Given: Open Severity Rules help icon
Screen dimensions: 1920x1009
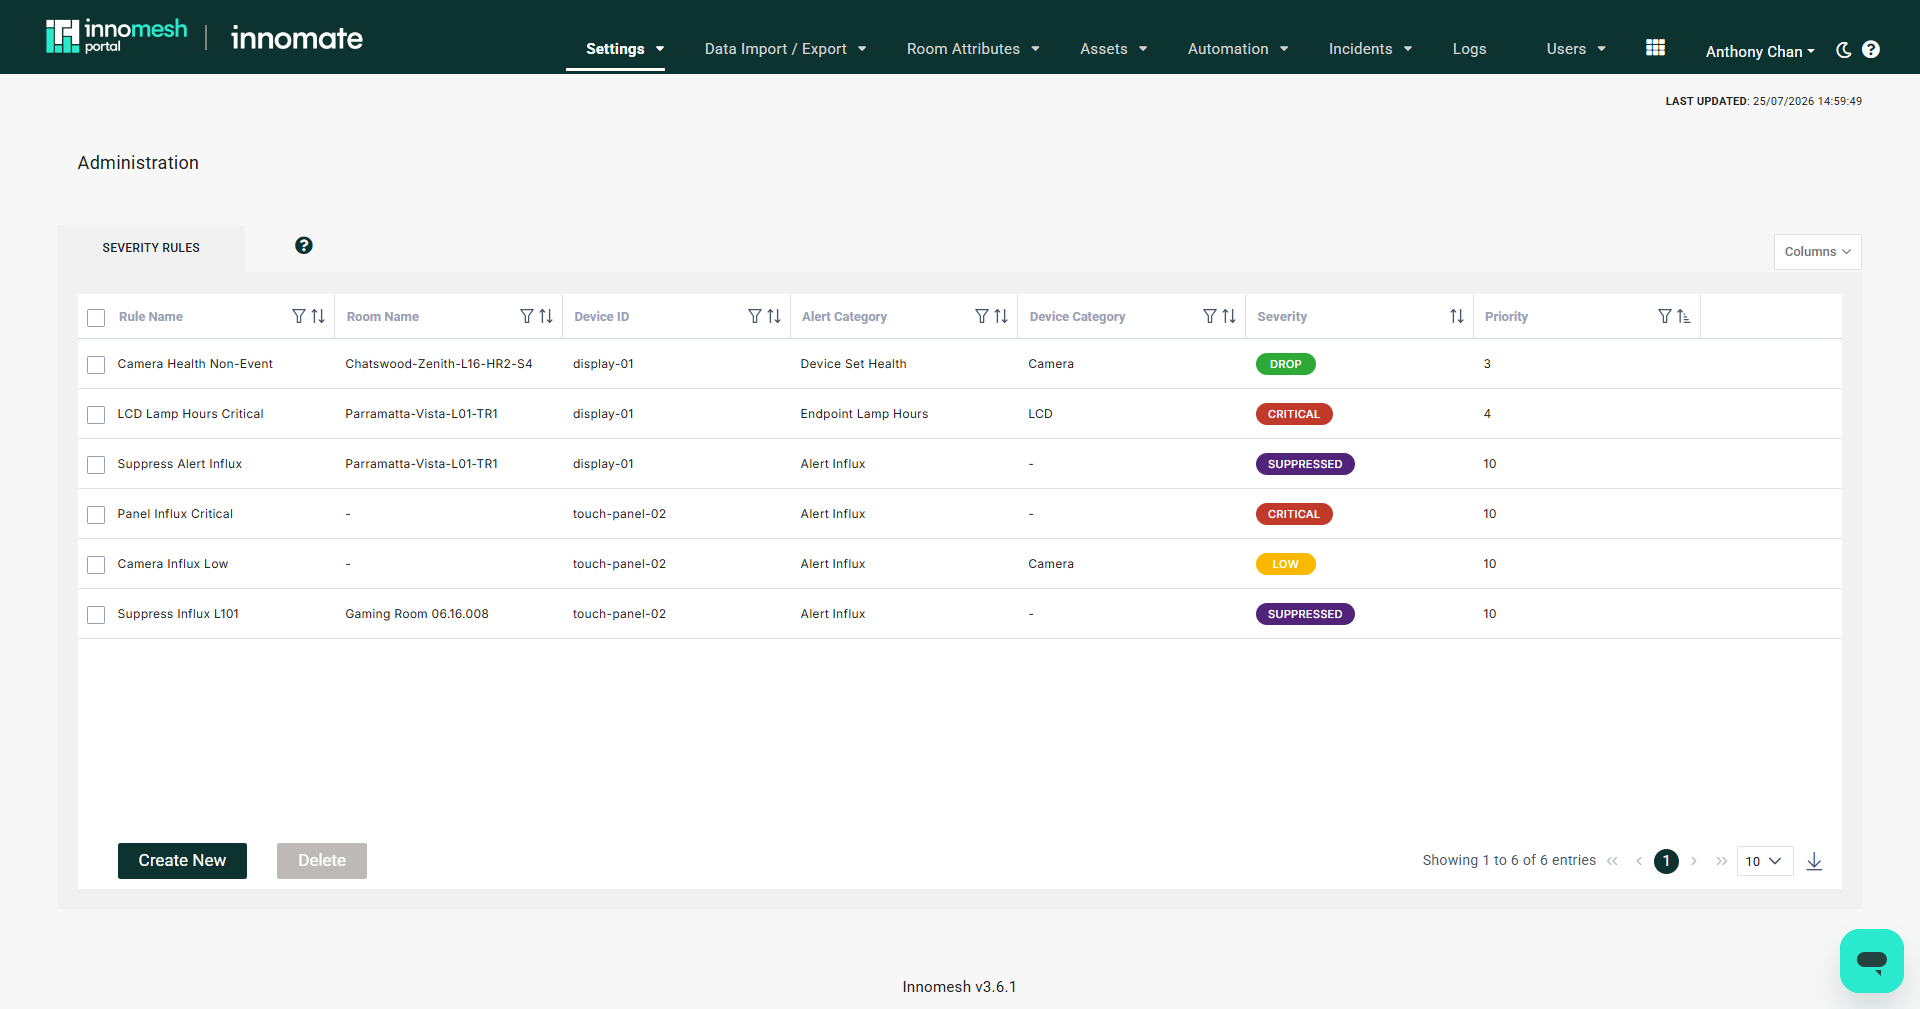Looking at the screenshot, I should pyautogui.click(x=304, y=245).
